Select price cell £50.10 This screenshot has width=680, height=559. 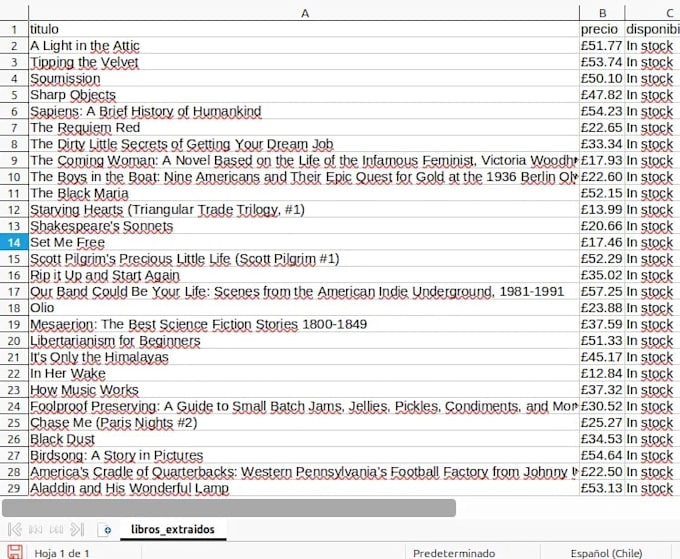tap(602, 78)
